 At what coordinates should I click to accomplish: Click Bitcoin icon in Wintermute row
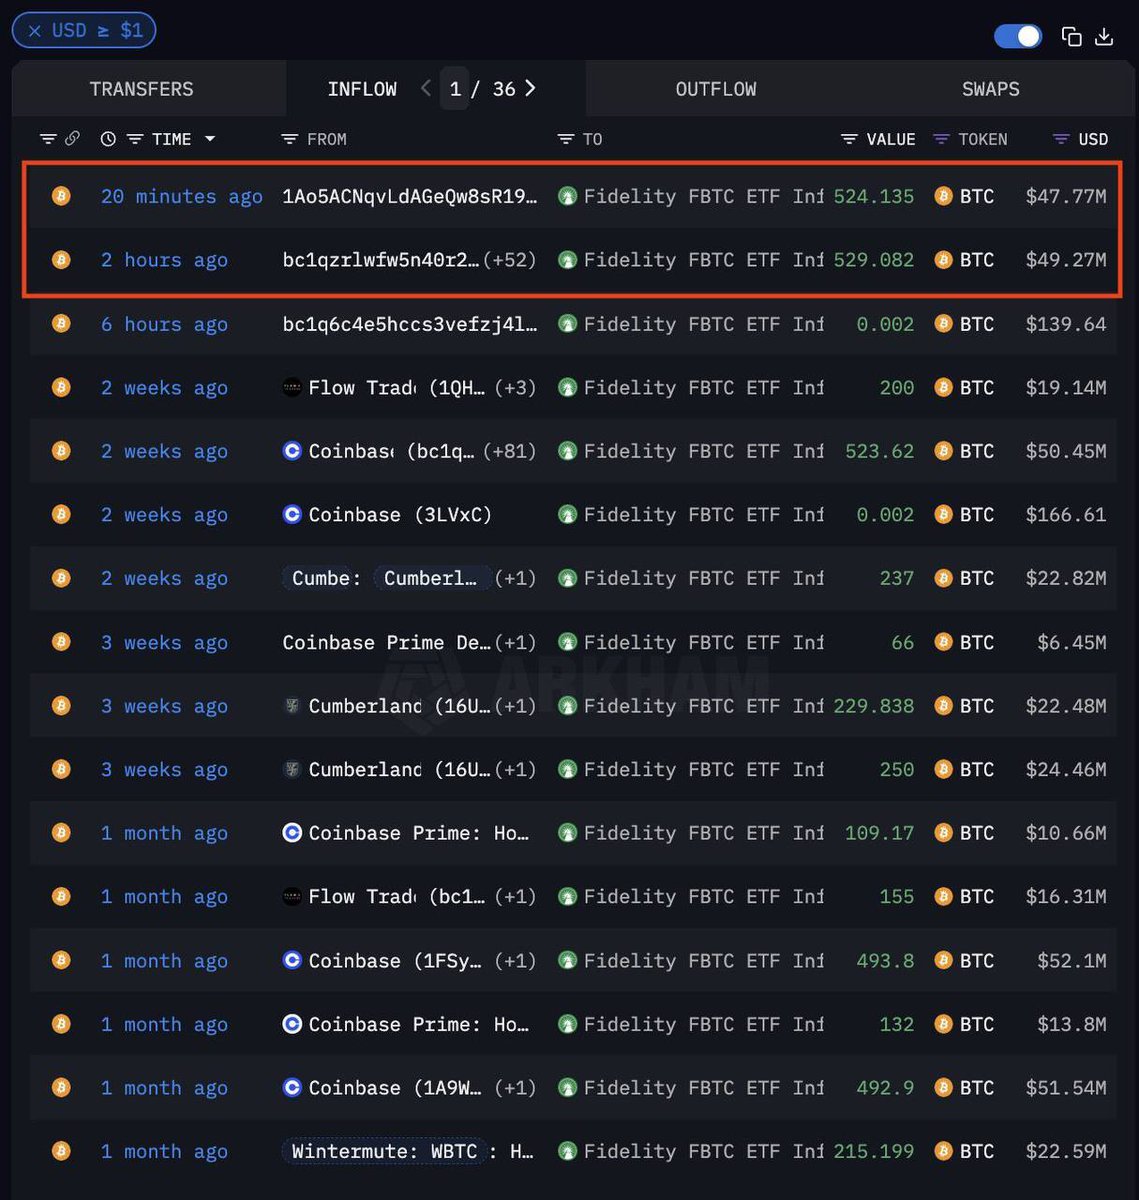click(x=61, y=1152)
